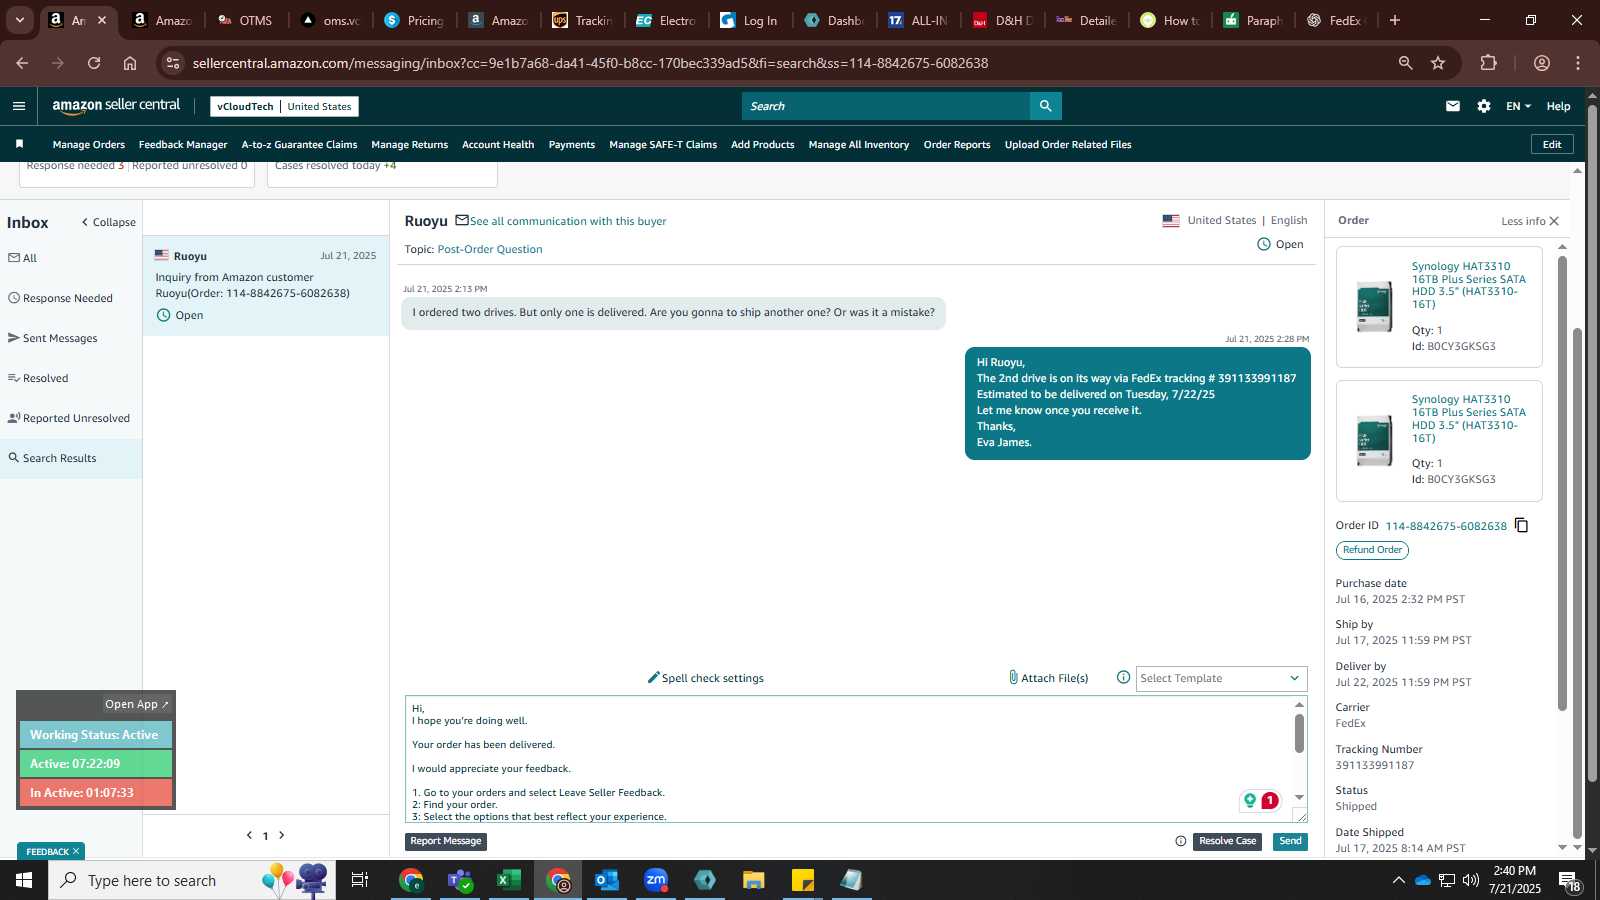Click the Seller Central search field
The height and width of the screenshot is (900, 1600).
tap(886, 106)
